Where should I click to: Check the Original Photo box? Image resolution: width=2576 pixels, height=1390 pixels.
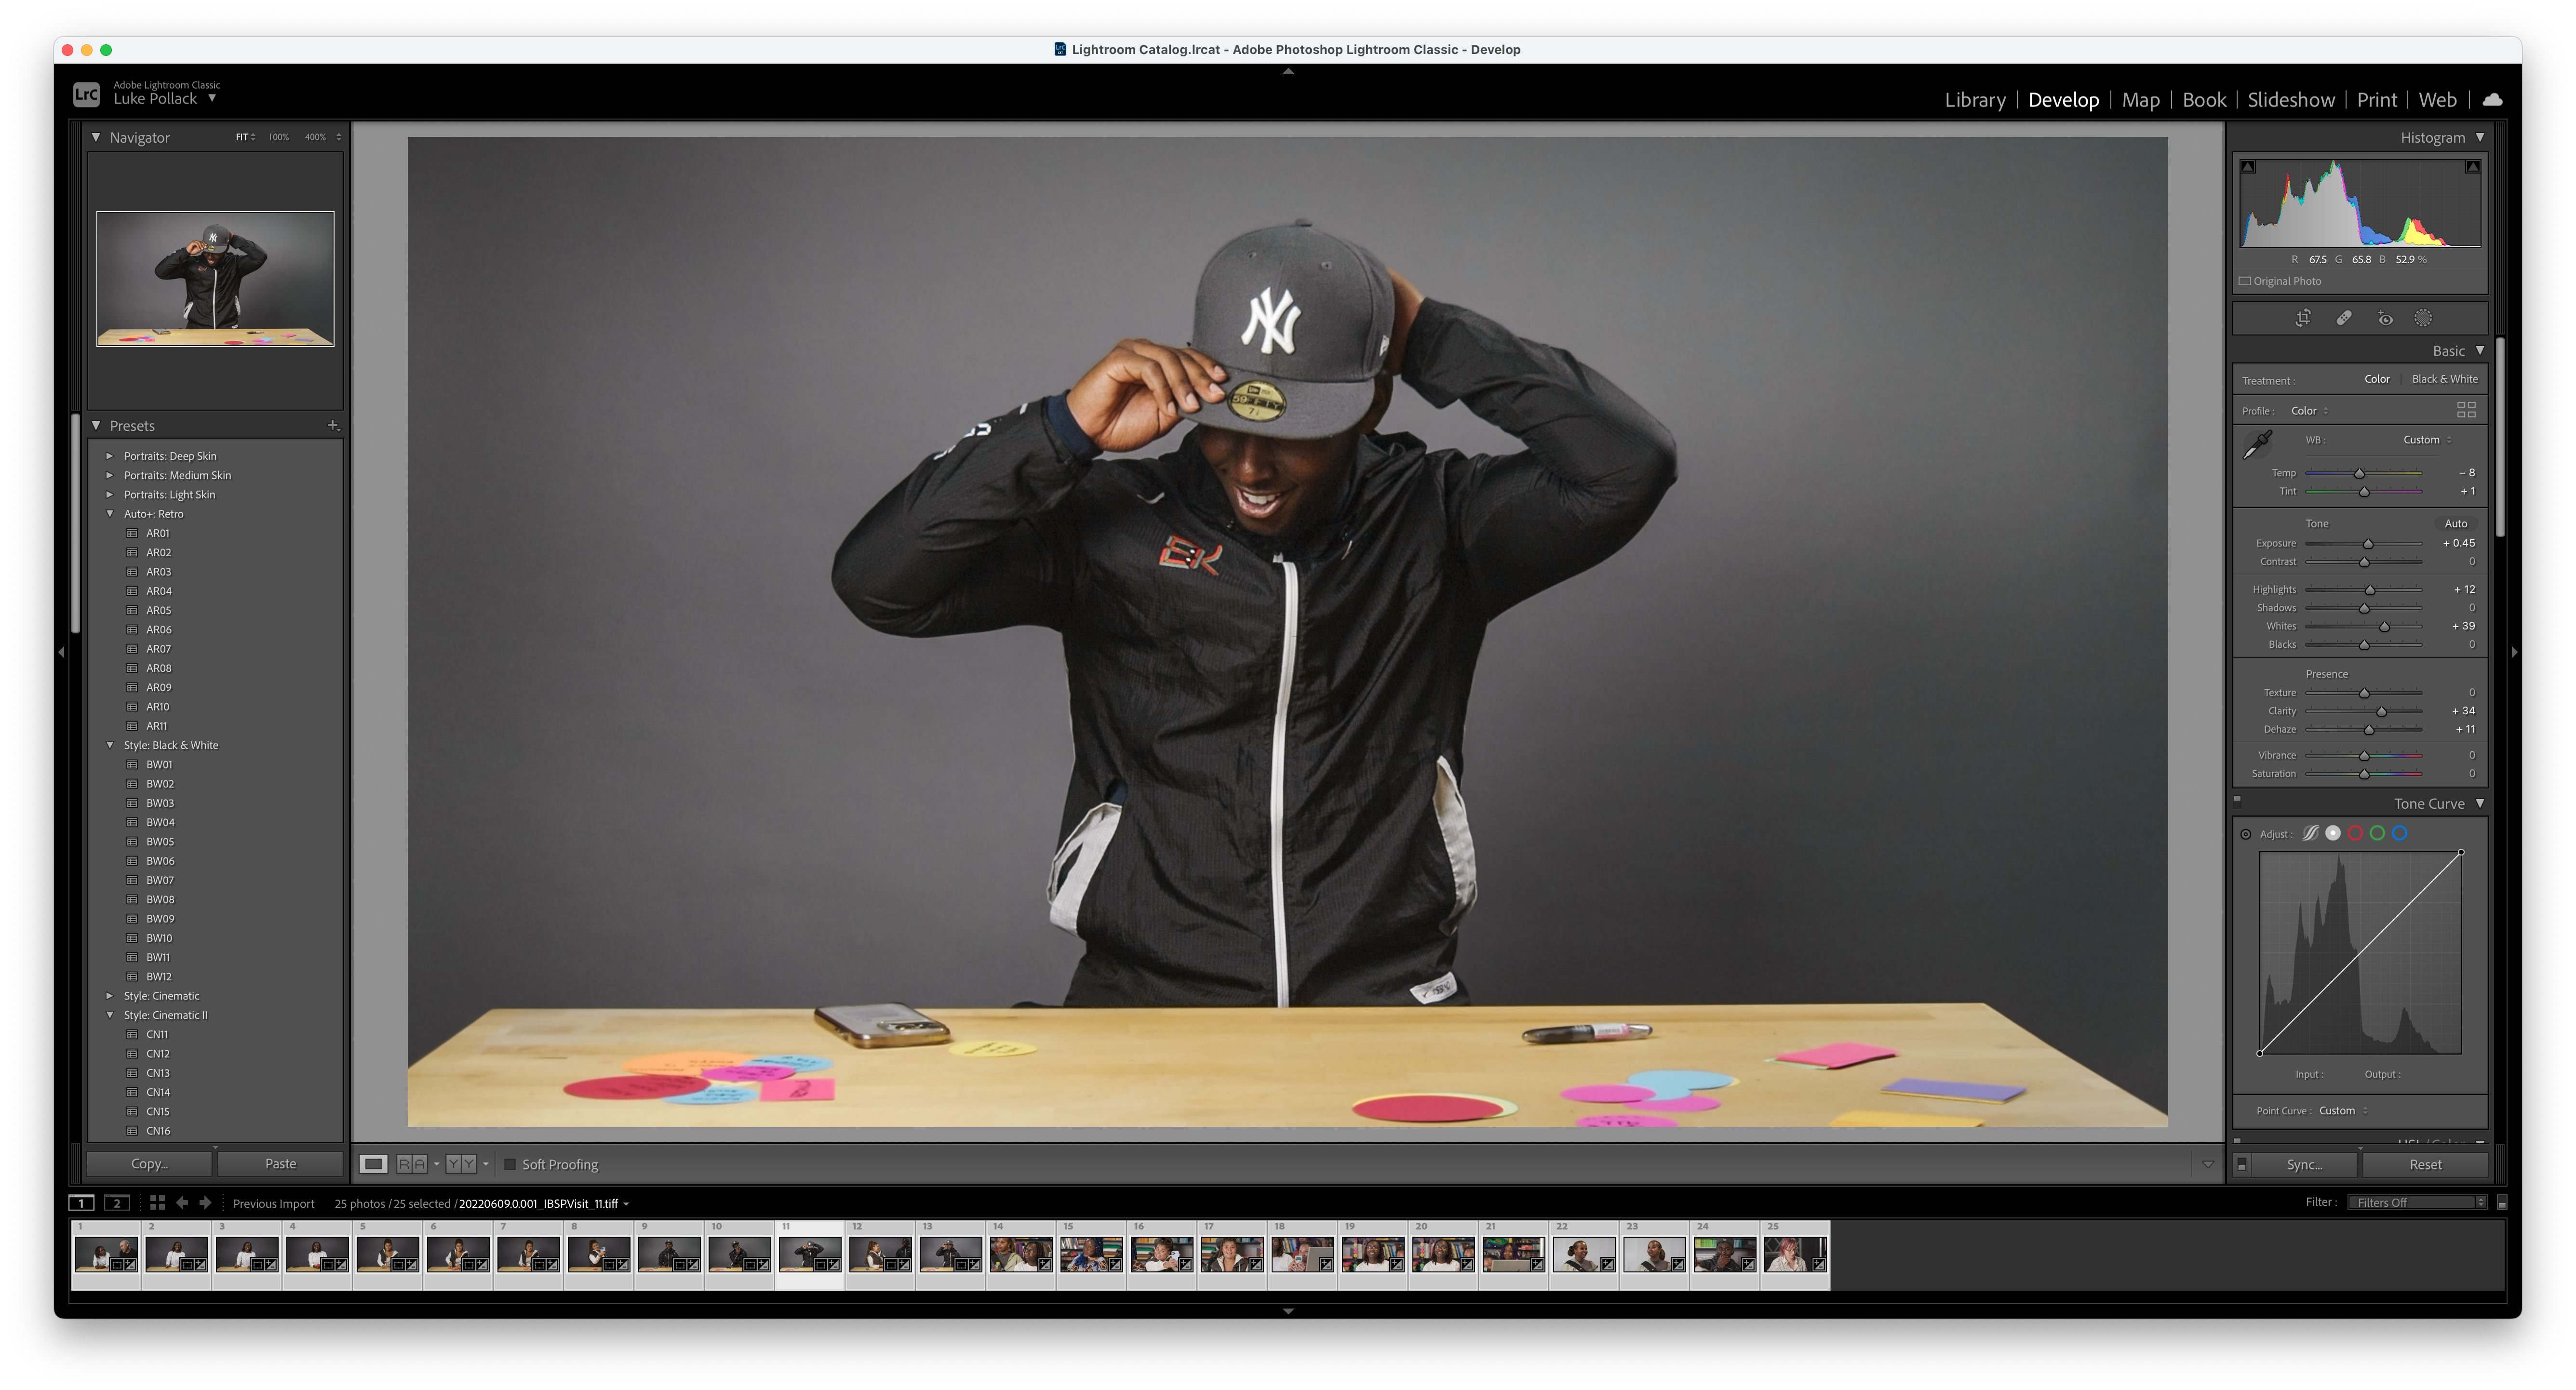(x=2245, y=281)
